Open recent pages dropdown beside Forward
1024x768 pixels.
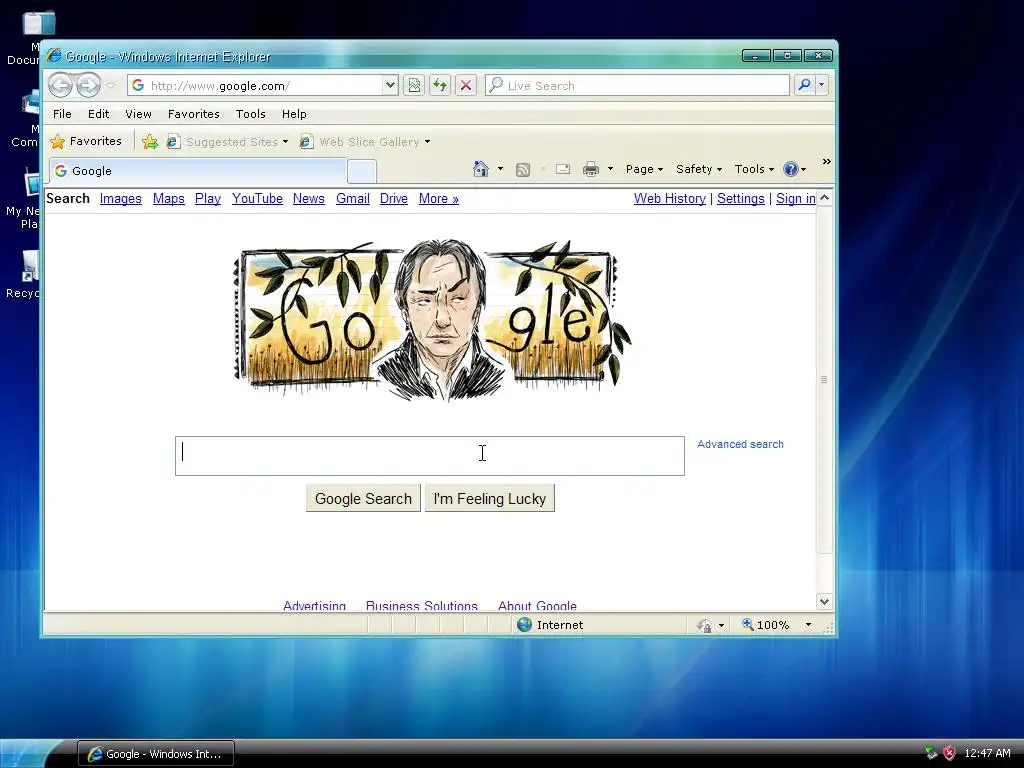110,86
